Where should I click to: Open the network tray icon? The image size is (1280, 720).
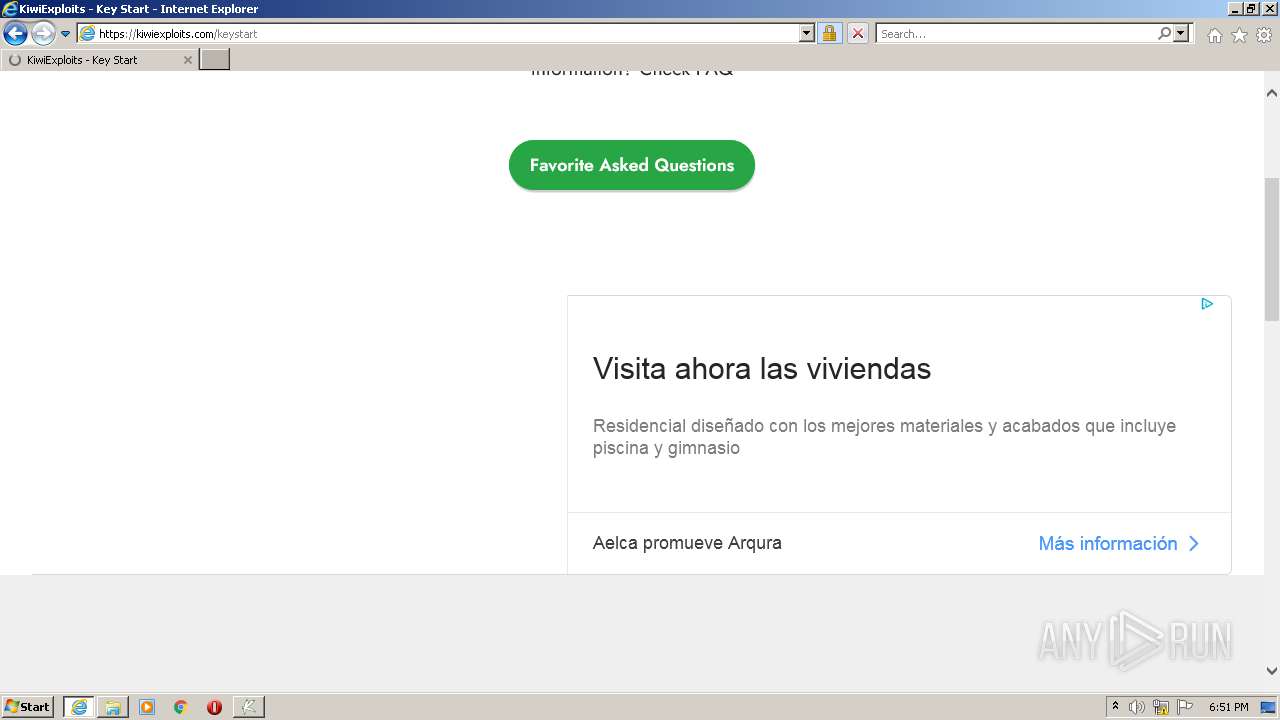click(1161, 707)
